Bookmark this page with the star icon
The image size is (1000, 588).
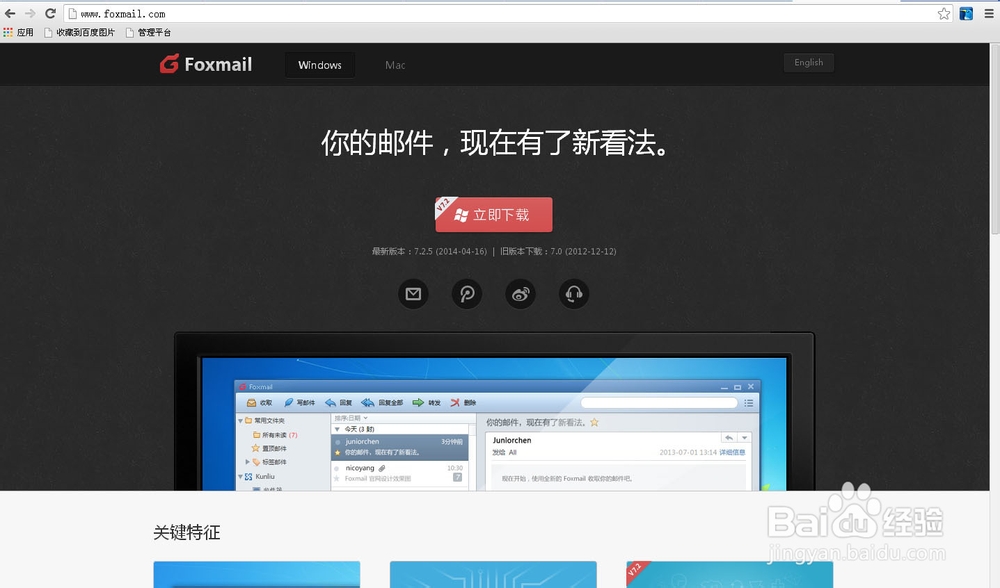click(944, 13)
